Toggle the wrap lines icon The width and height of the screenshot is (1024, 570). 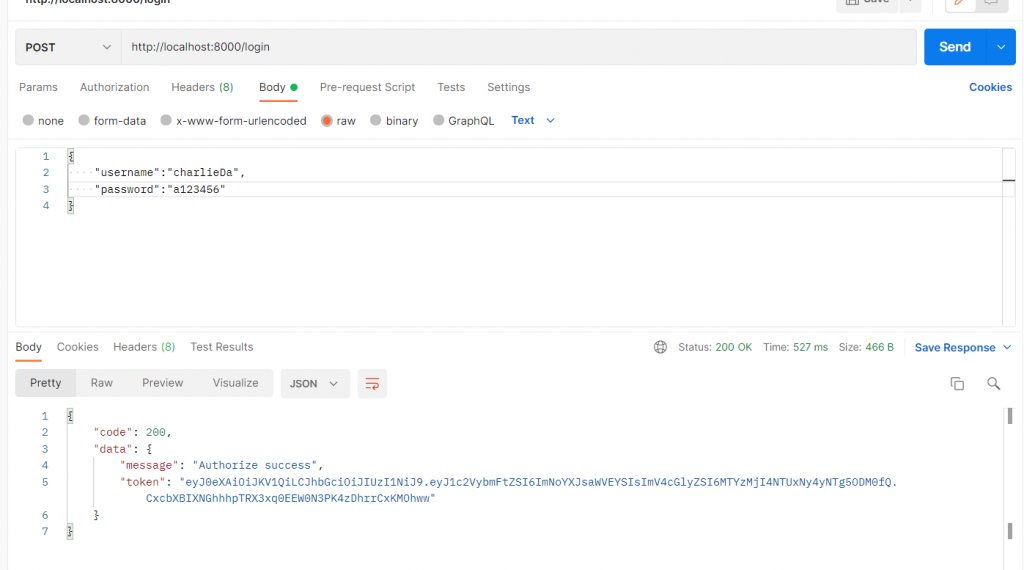(372, 384)
